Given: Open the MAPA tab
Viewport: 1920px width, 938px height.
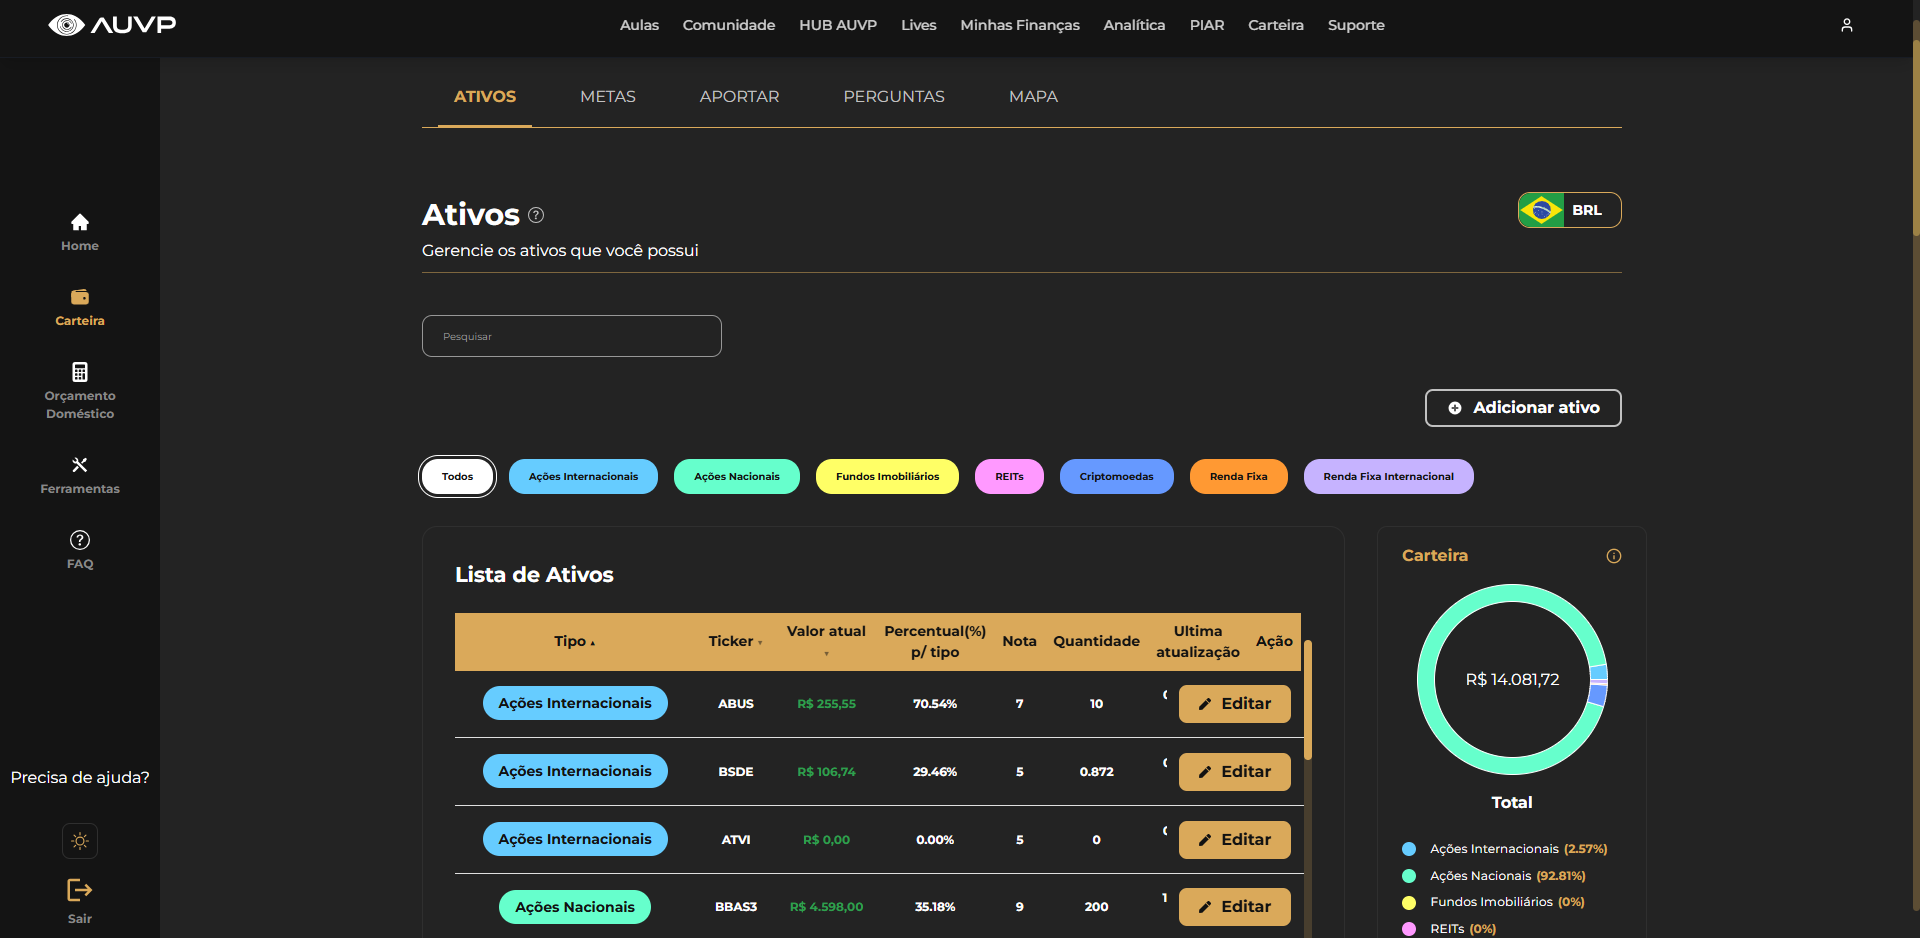Looking at the screenshot, I should click(1033, 97).
